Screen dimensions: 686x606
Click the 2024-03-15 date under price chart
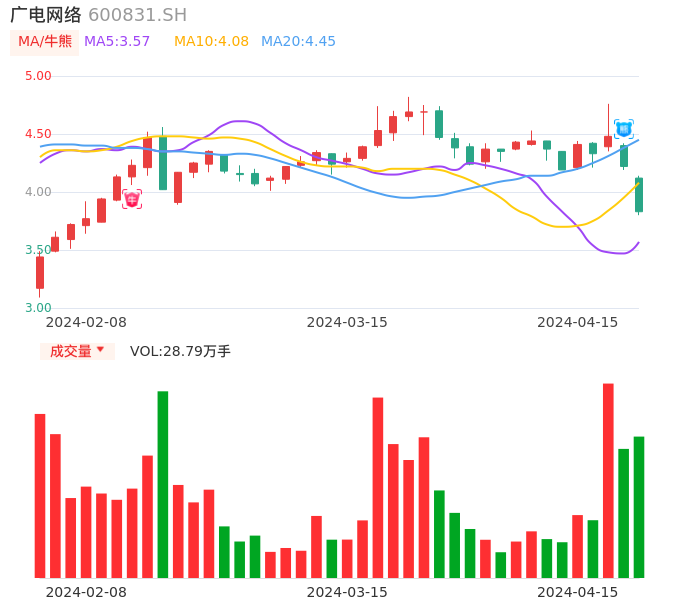point(347,322)
